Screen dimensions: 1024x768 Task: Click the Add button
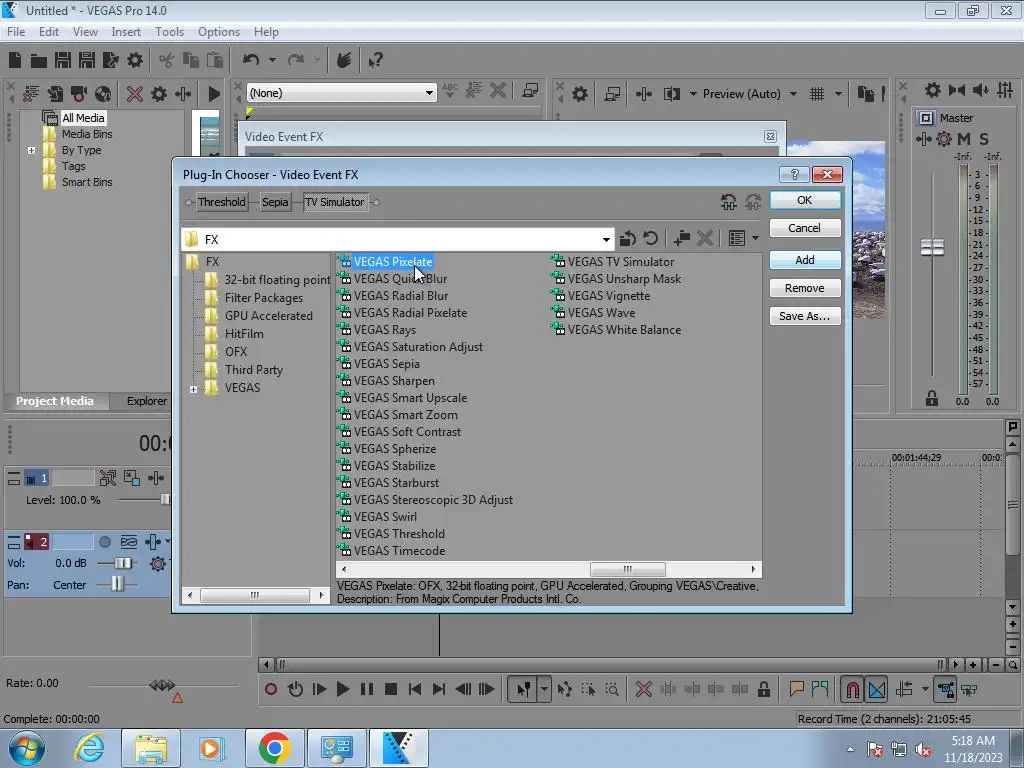tap(805, 260)
